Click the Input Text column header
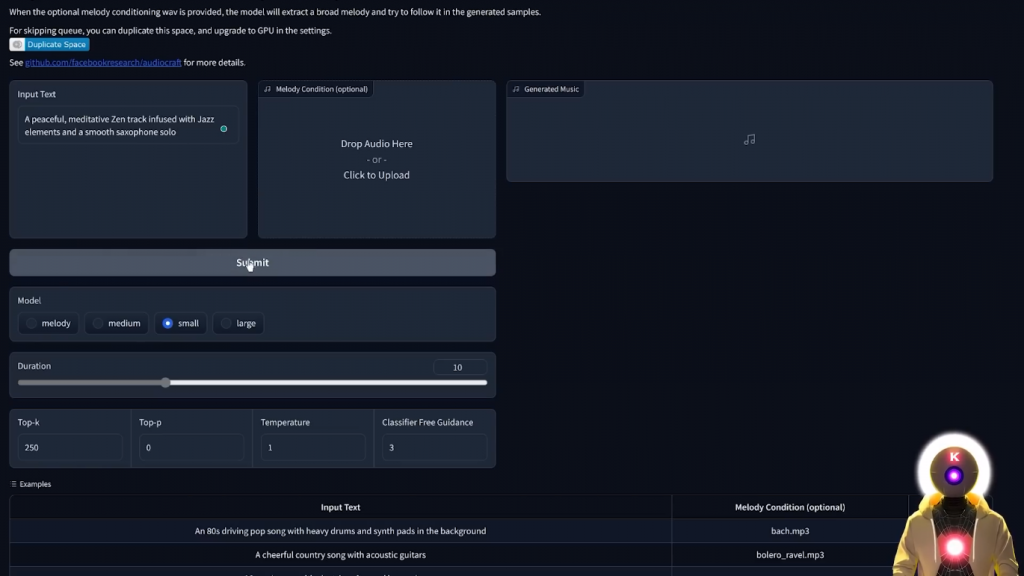Screen dimensions: 1024x576 (x=340, y=507)
